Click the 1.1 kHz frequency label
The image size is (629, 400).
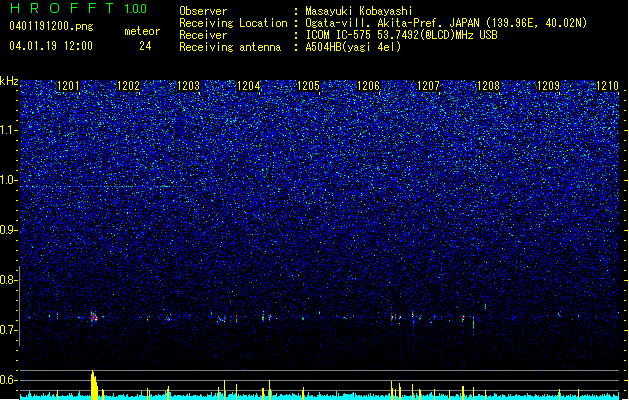[x=9, y=131]
